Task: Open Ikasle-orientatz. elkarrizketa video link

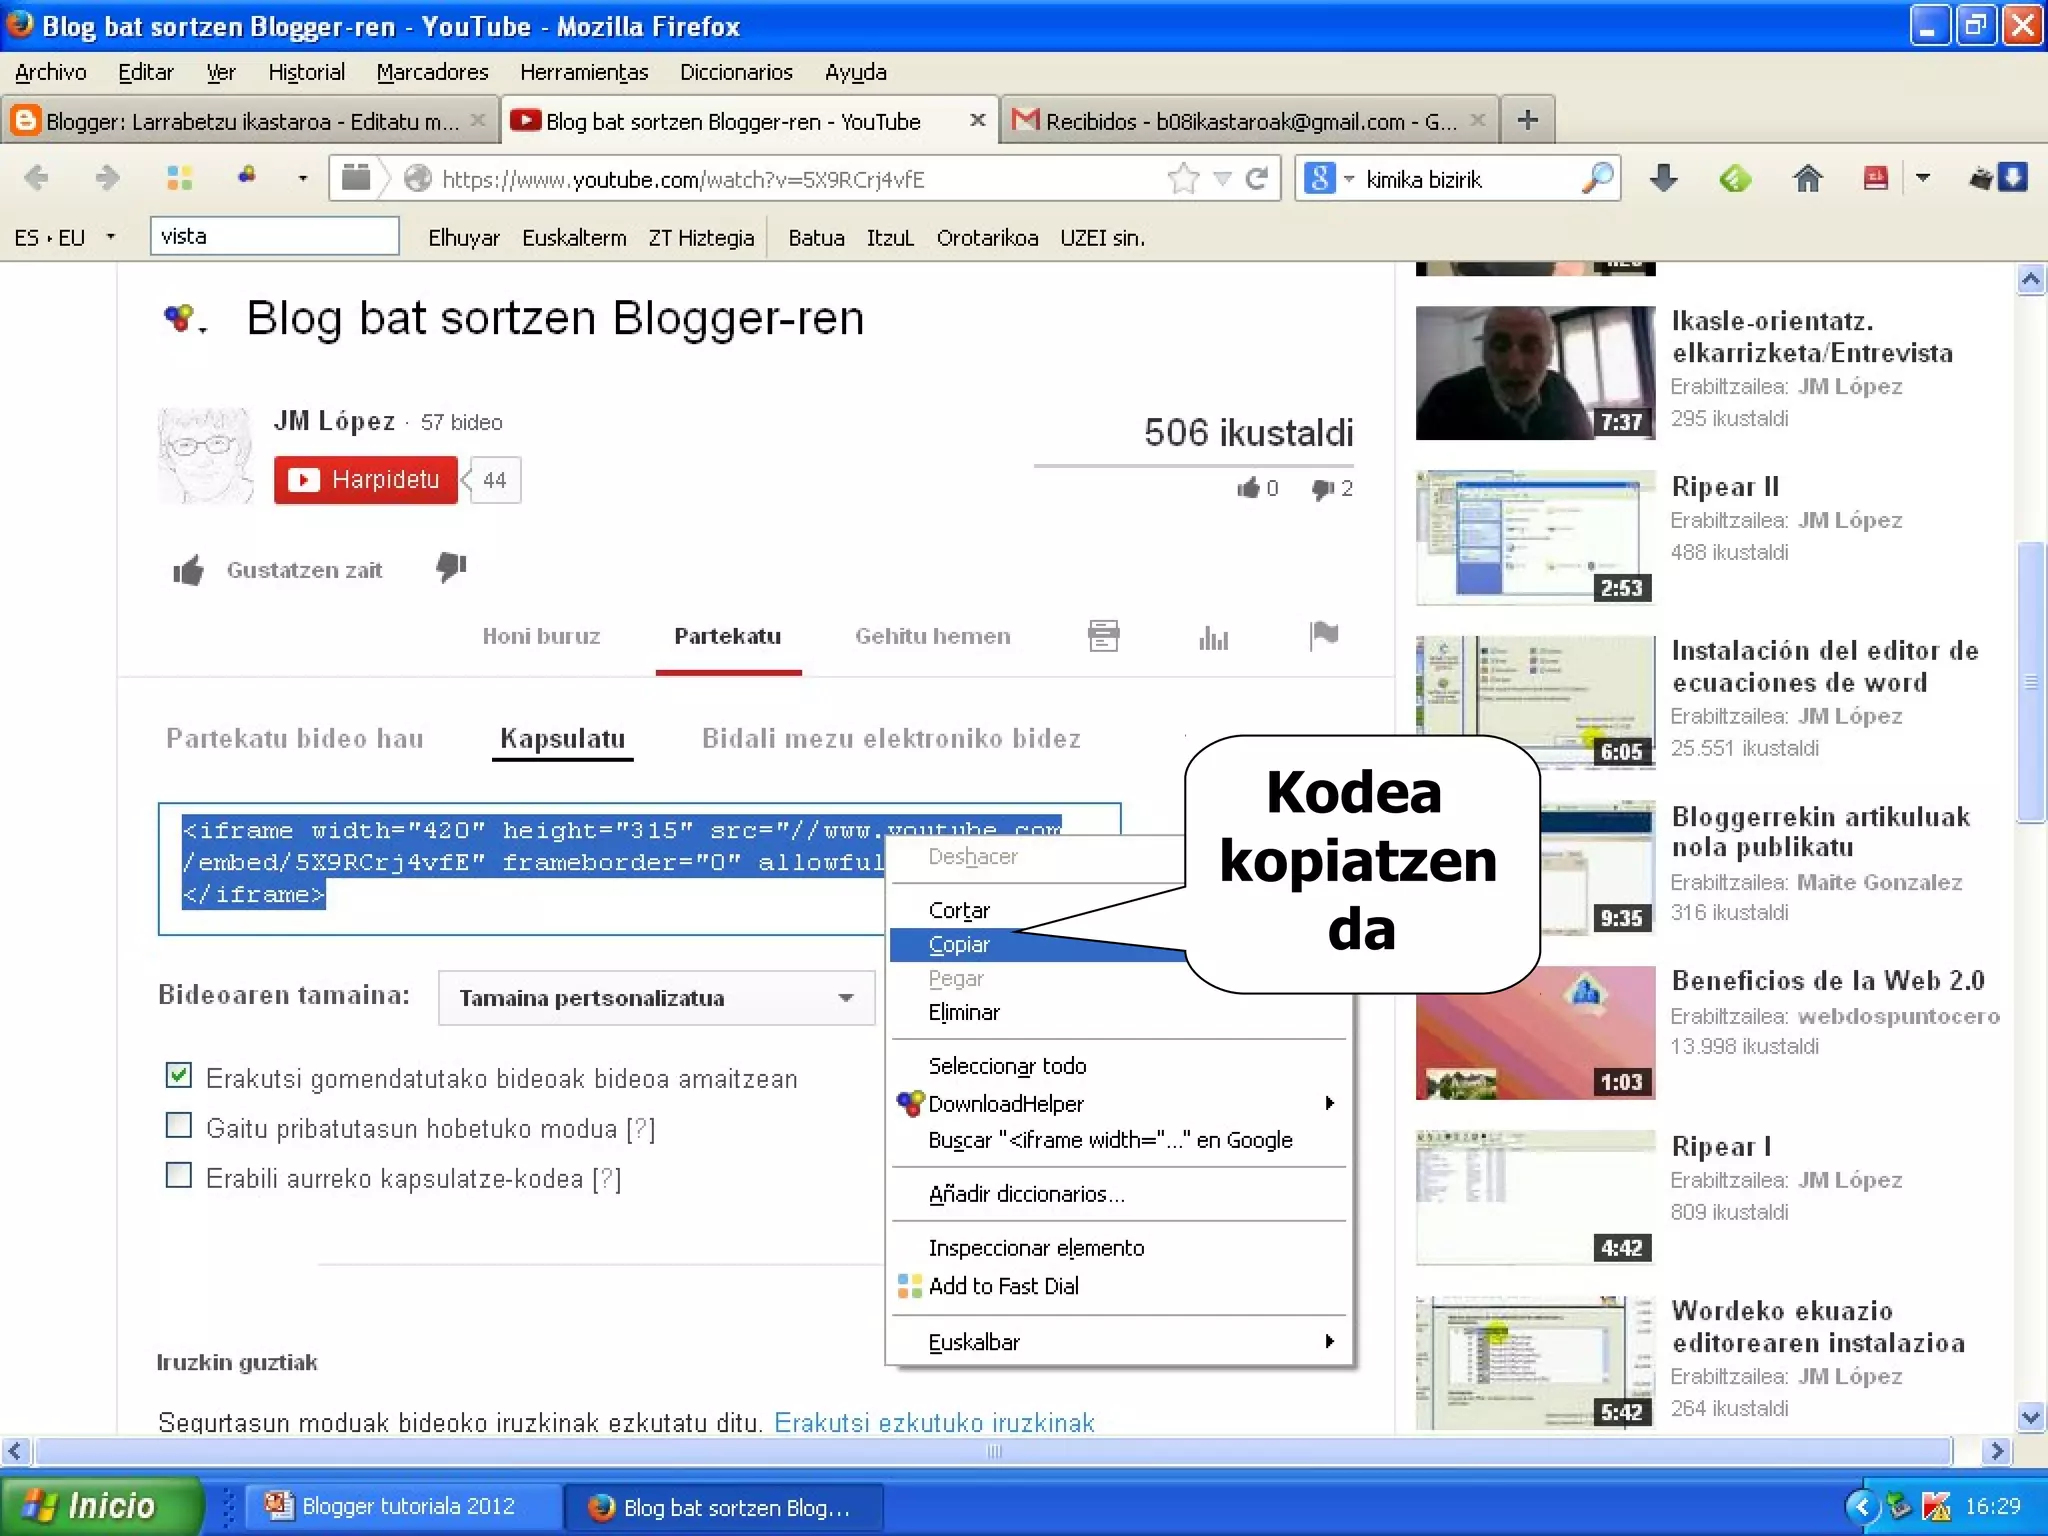Action: (x=1812, y=337)
